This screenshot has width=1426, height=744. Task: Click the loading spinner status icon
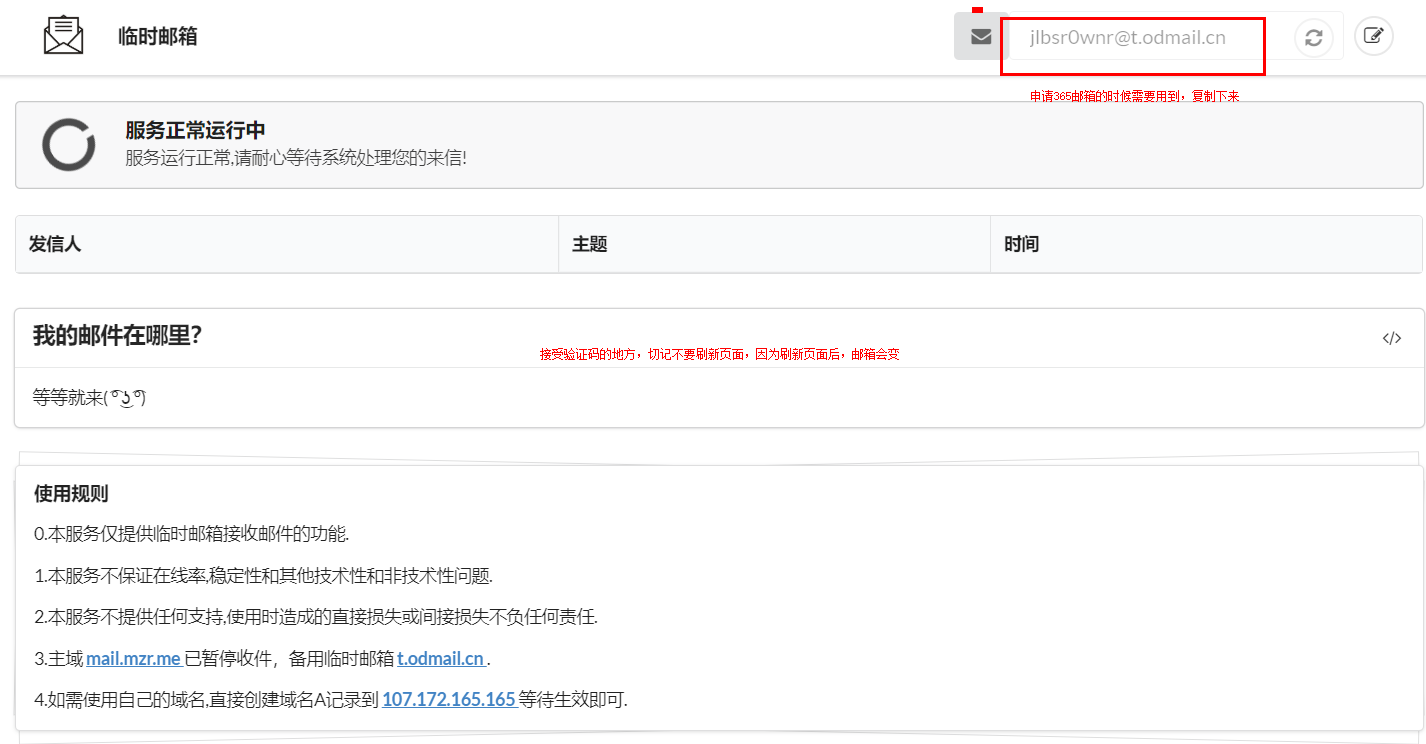pos(68,145)
